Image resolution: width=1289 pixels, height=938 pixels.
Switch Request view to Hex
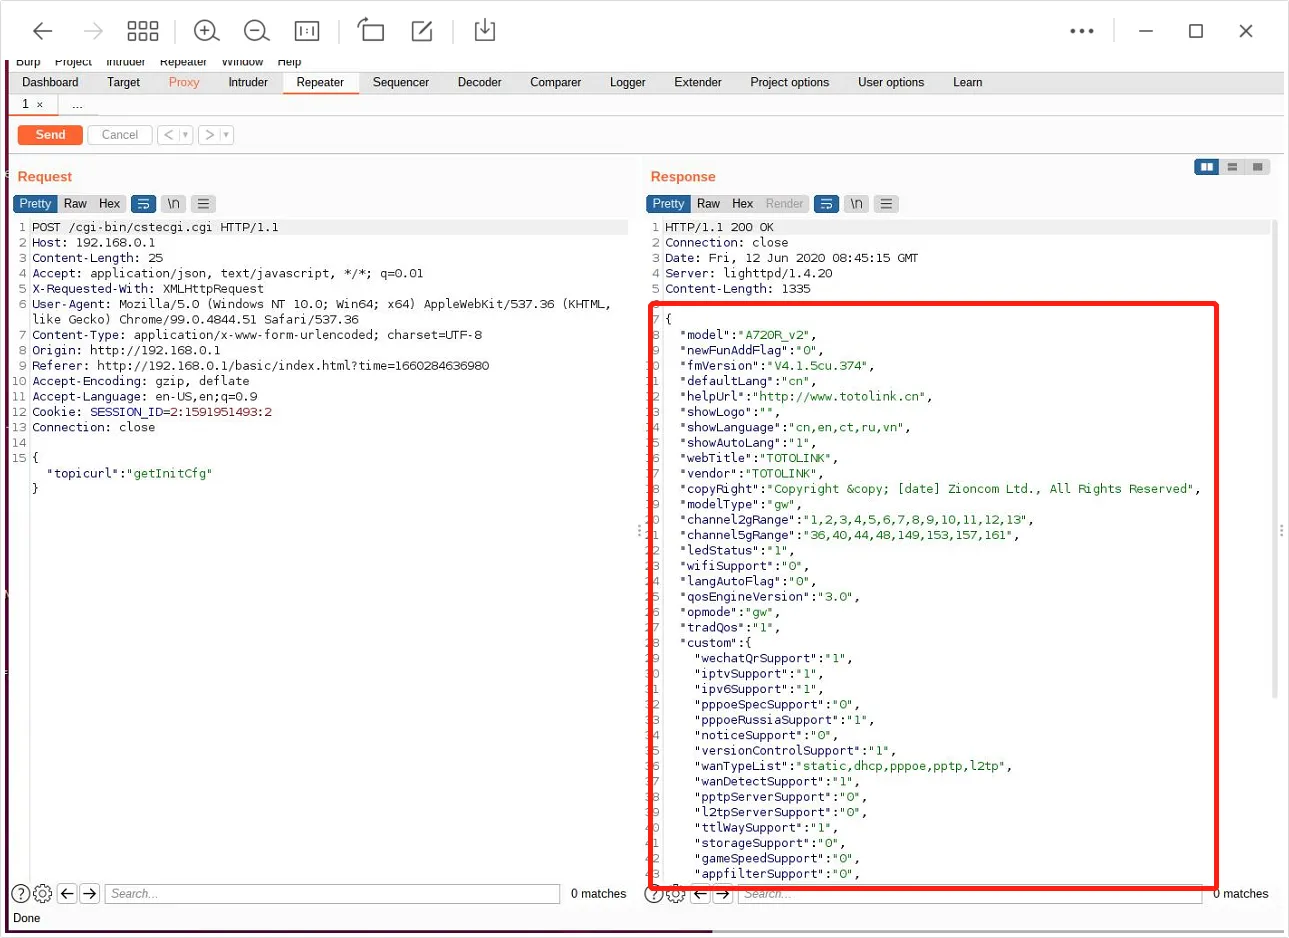(x=109, y=204)
